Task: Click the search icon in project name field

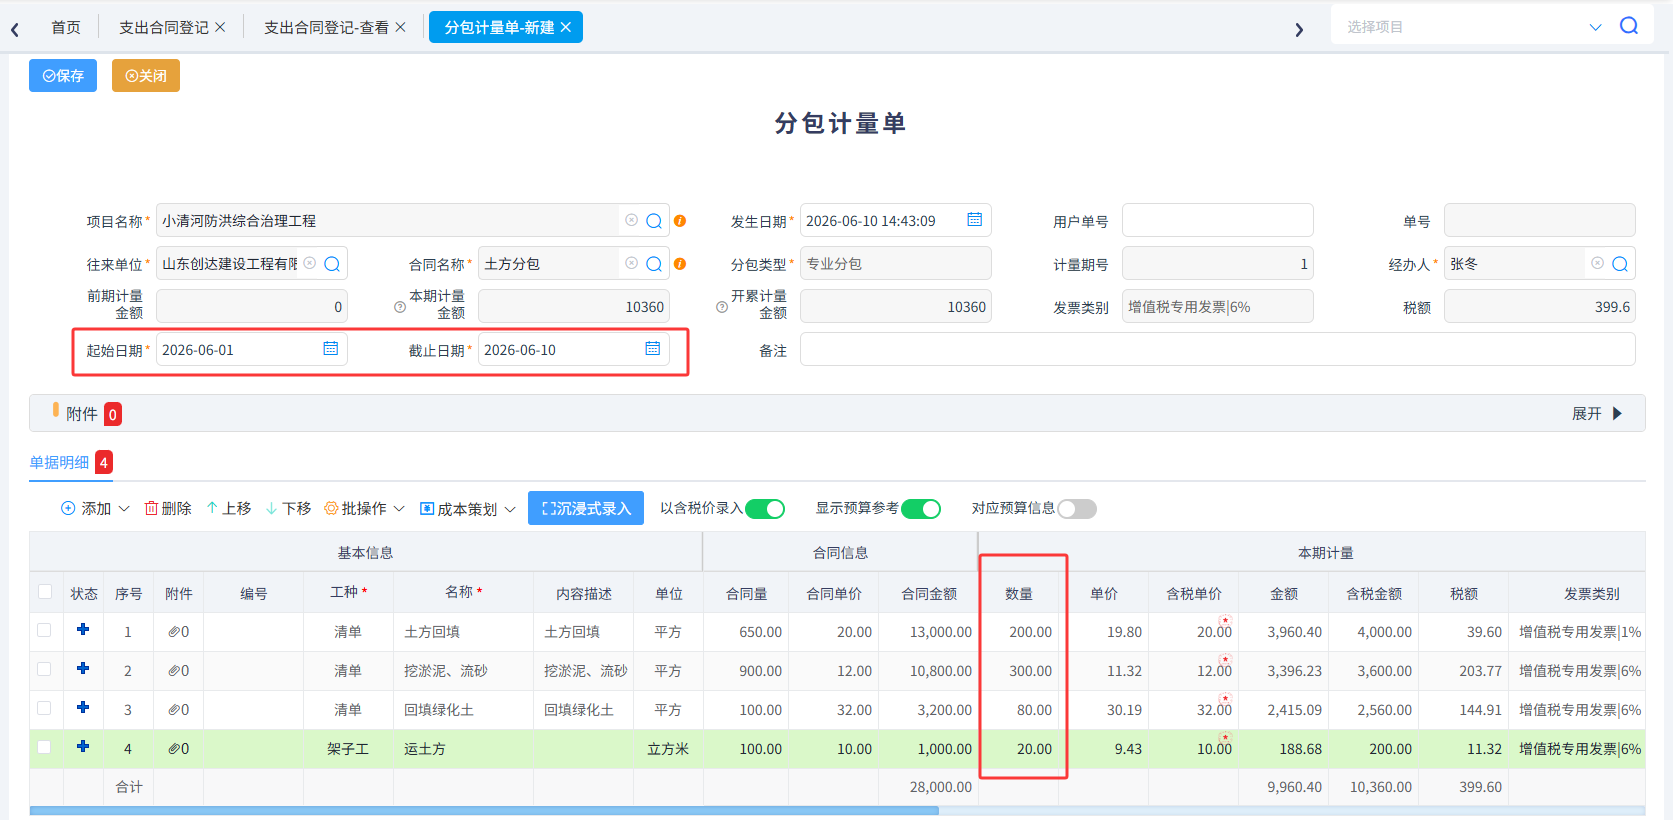Action: click(x=654, y=221)
